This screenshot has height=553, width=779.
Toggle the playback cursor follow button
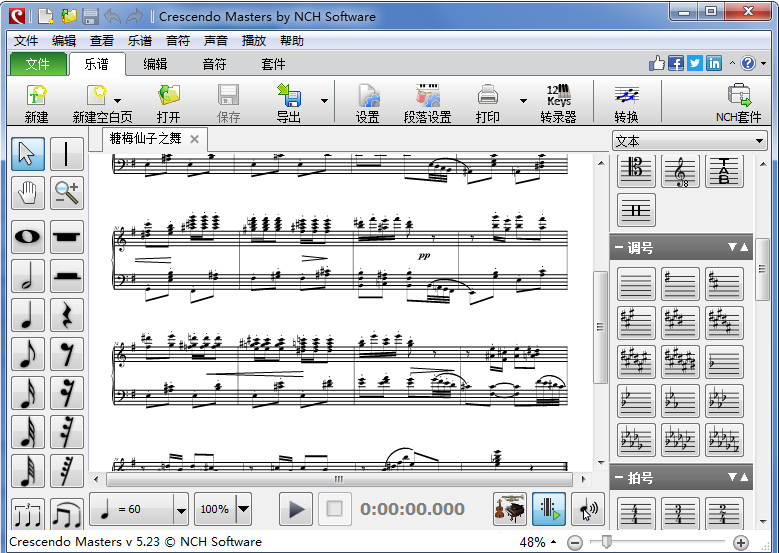point(548,509)
